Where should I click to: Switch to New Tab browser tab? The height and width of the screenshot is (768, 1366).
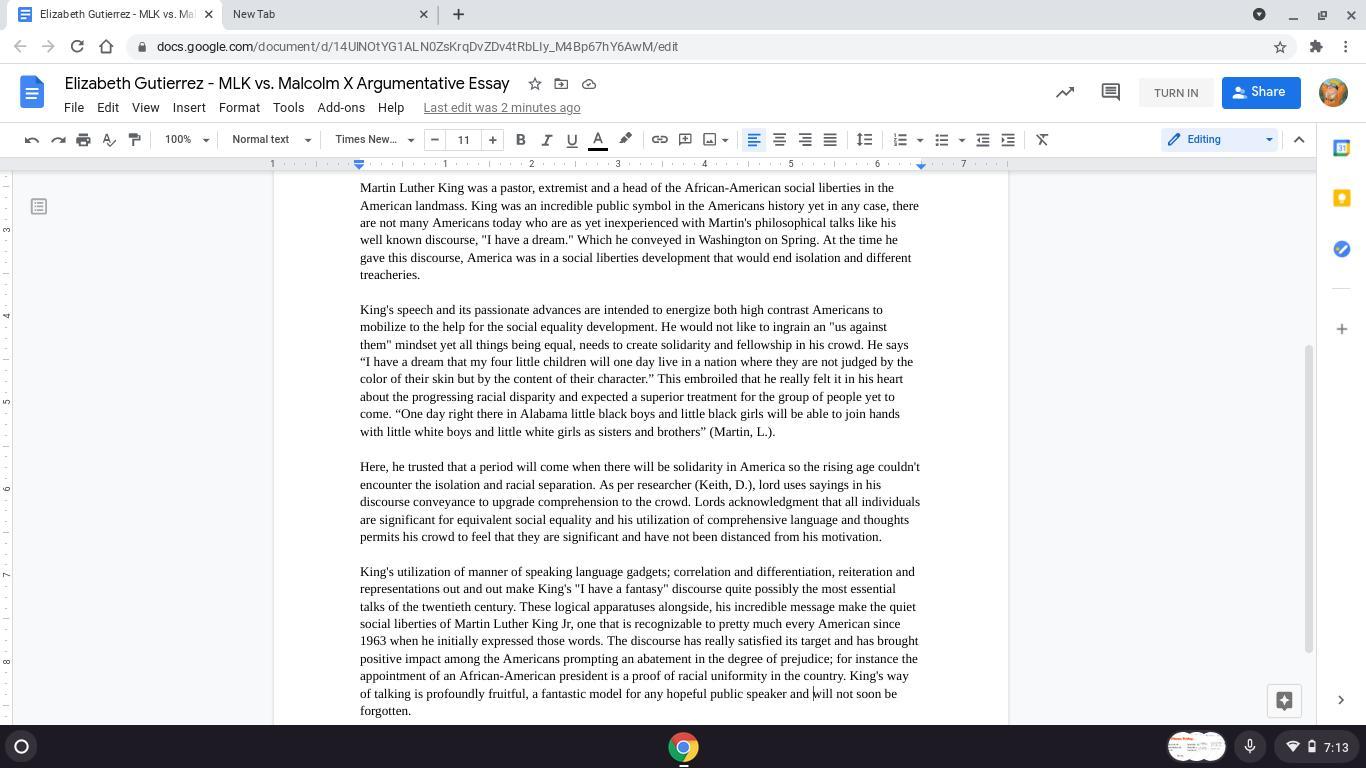coord(329,14)
